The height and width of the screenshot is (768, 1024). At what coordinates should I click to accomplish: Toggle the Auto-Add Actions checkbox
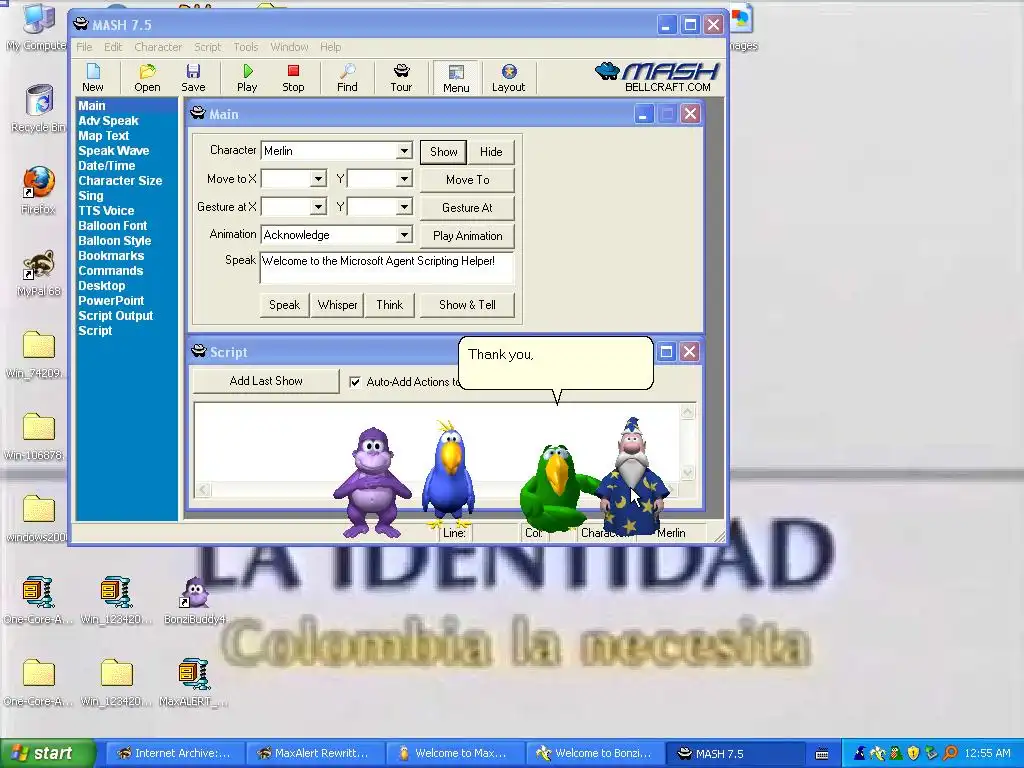(x=355, y=382)
